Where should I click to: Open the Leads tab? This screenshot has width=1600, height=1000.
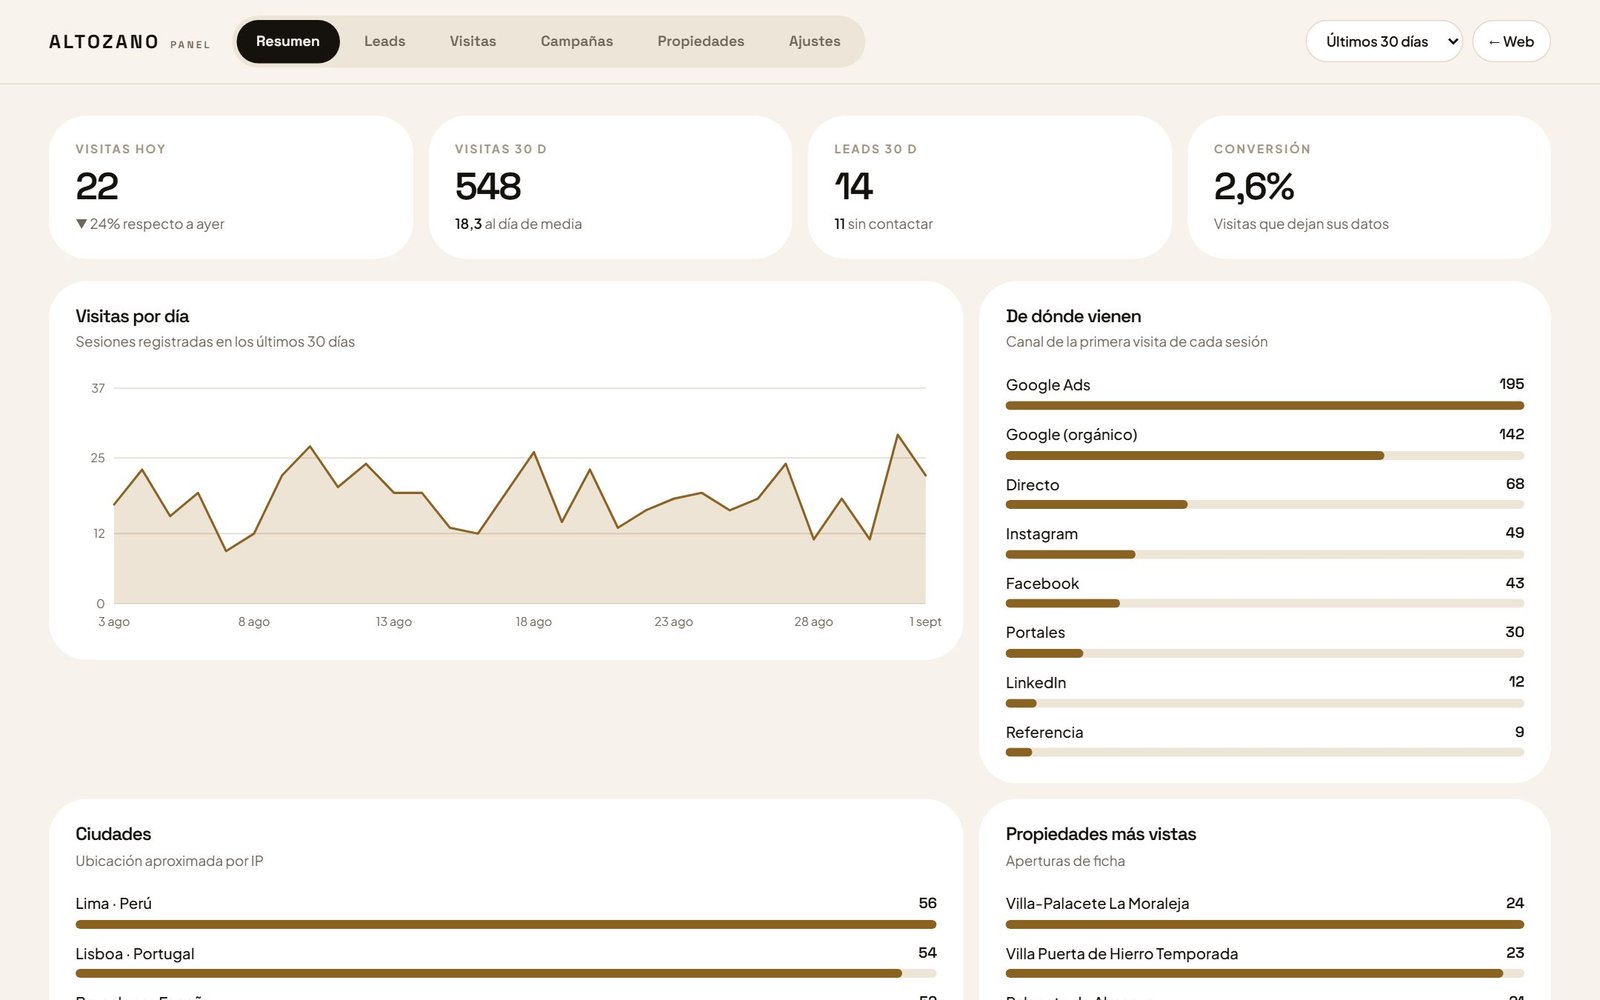tap(384, 41)
